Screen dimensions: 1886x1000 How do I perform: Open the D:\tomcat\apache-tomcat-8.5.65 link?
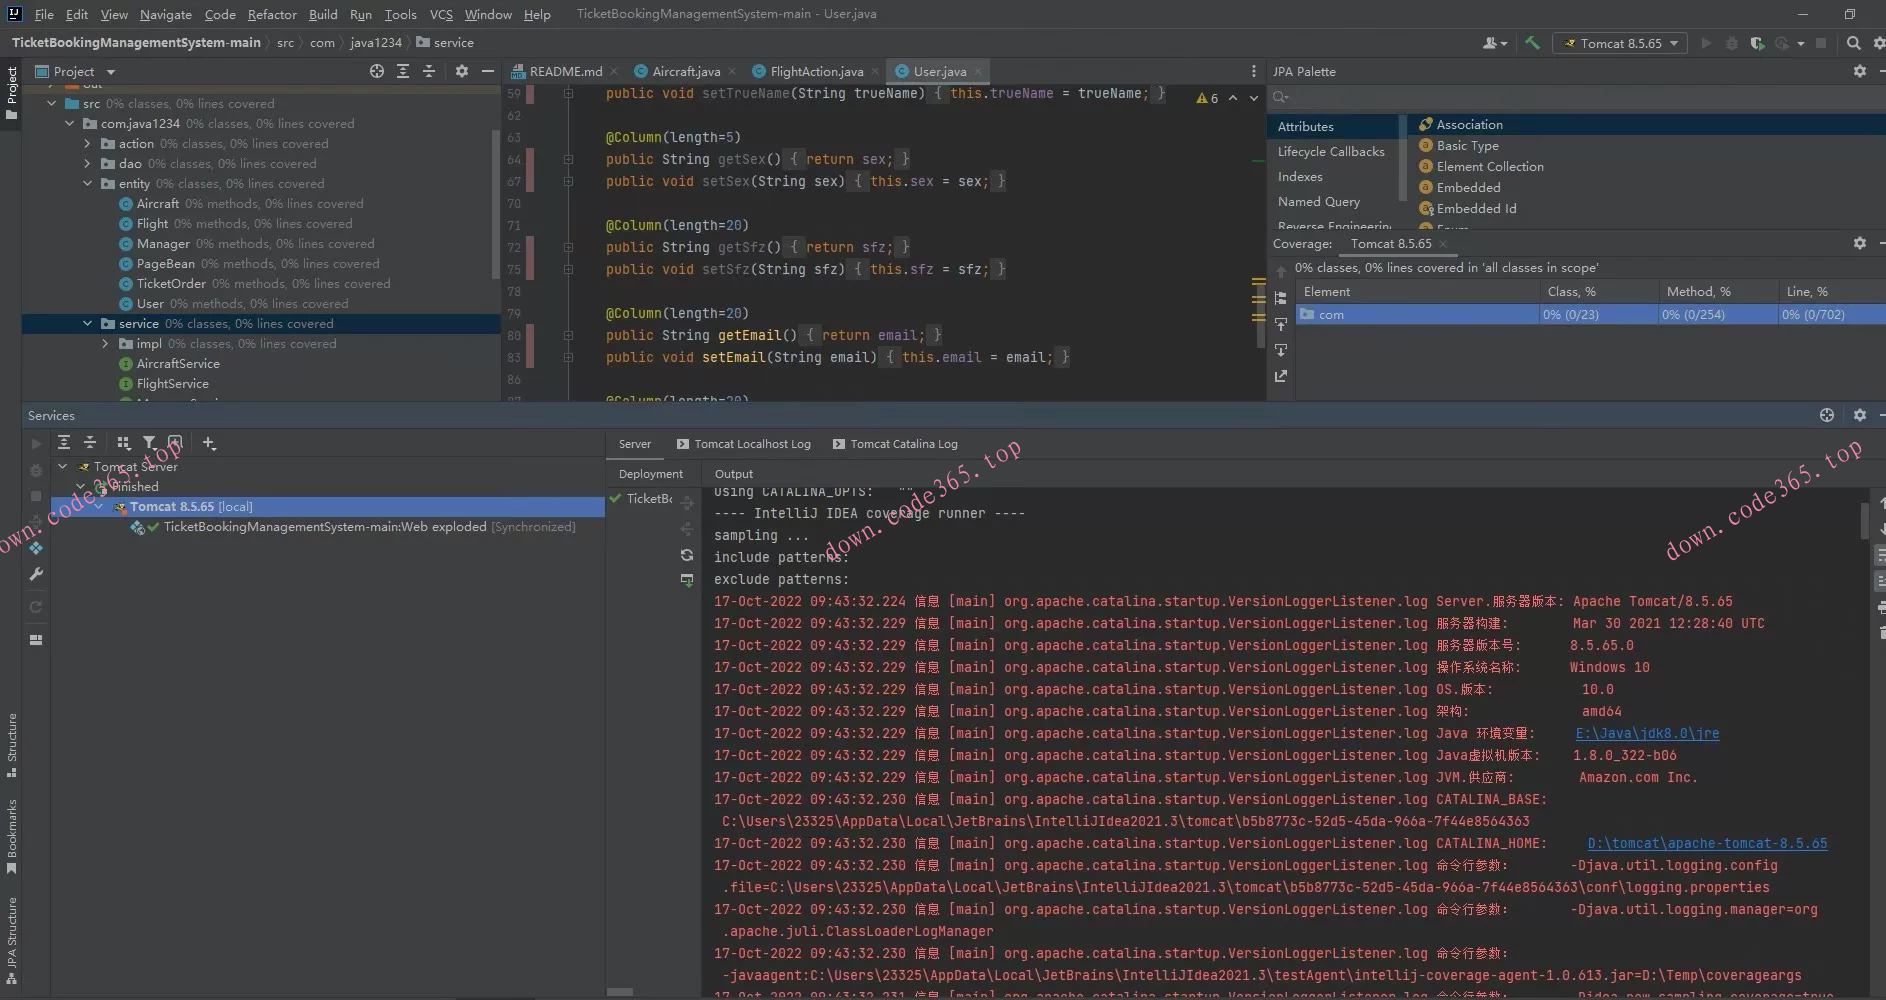1706,843
